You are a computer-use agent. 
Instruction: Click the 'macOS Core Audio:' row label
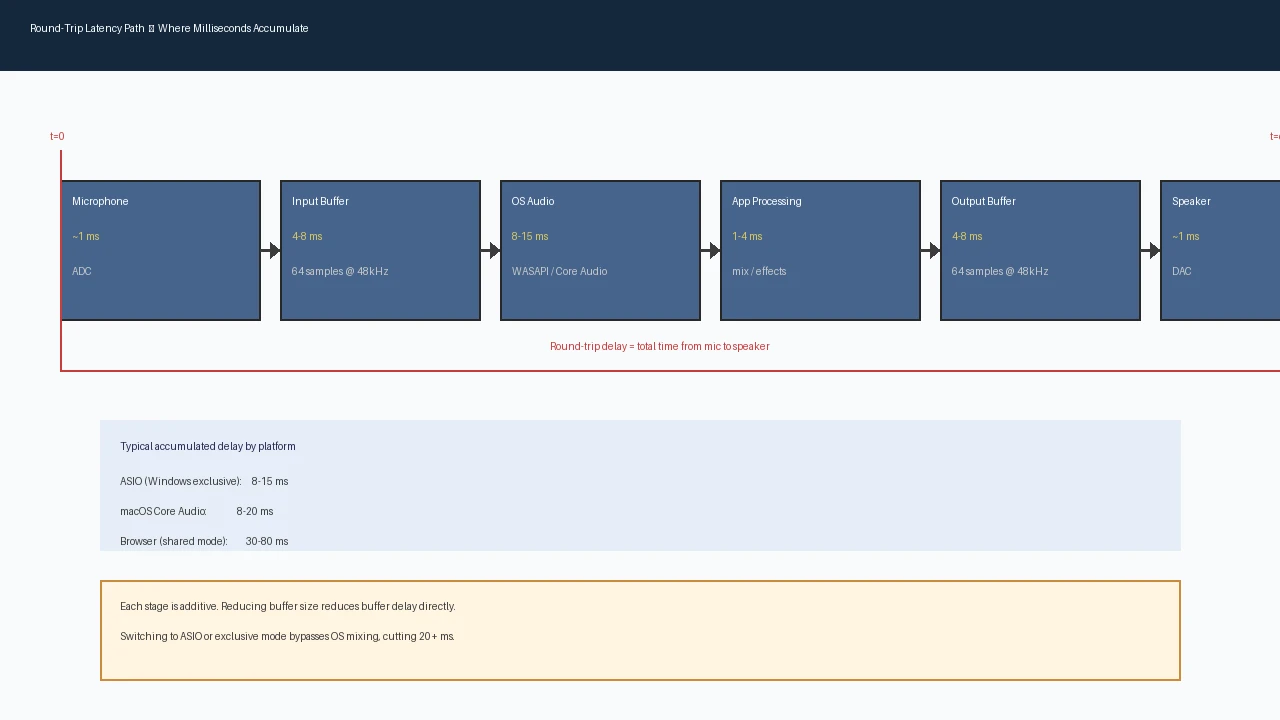tap(163, 511)
